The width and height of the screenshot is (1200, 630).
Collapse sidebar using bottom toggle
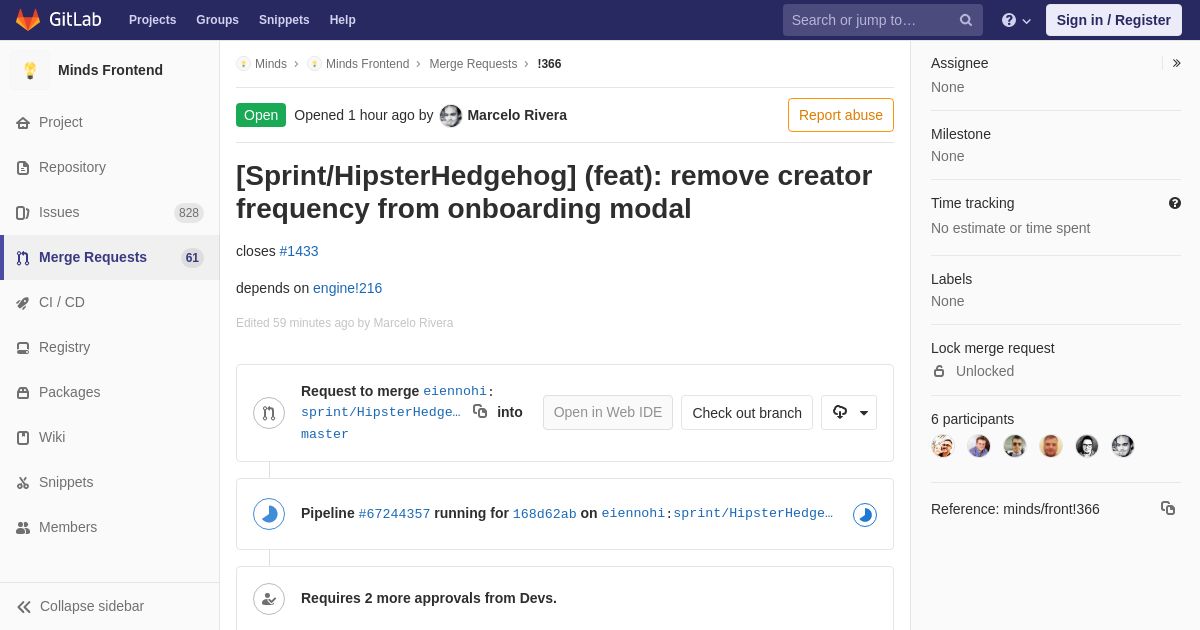pyautogui.click(x=110, y=606)
